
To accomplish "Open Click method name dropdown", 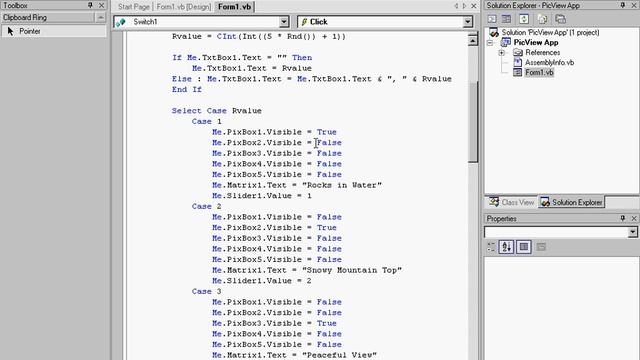I will pos(468,22).
